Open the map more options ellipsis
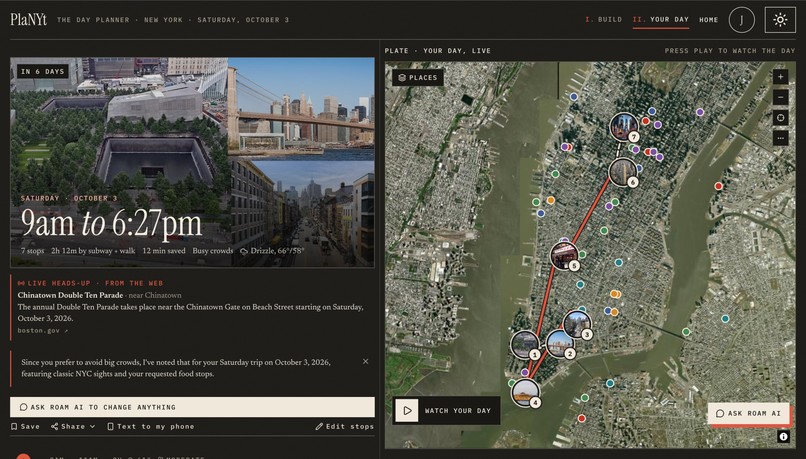806x459 pixels. pyautogui.click(x=780, y=138)
